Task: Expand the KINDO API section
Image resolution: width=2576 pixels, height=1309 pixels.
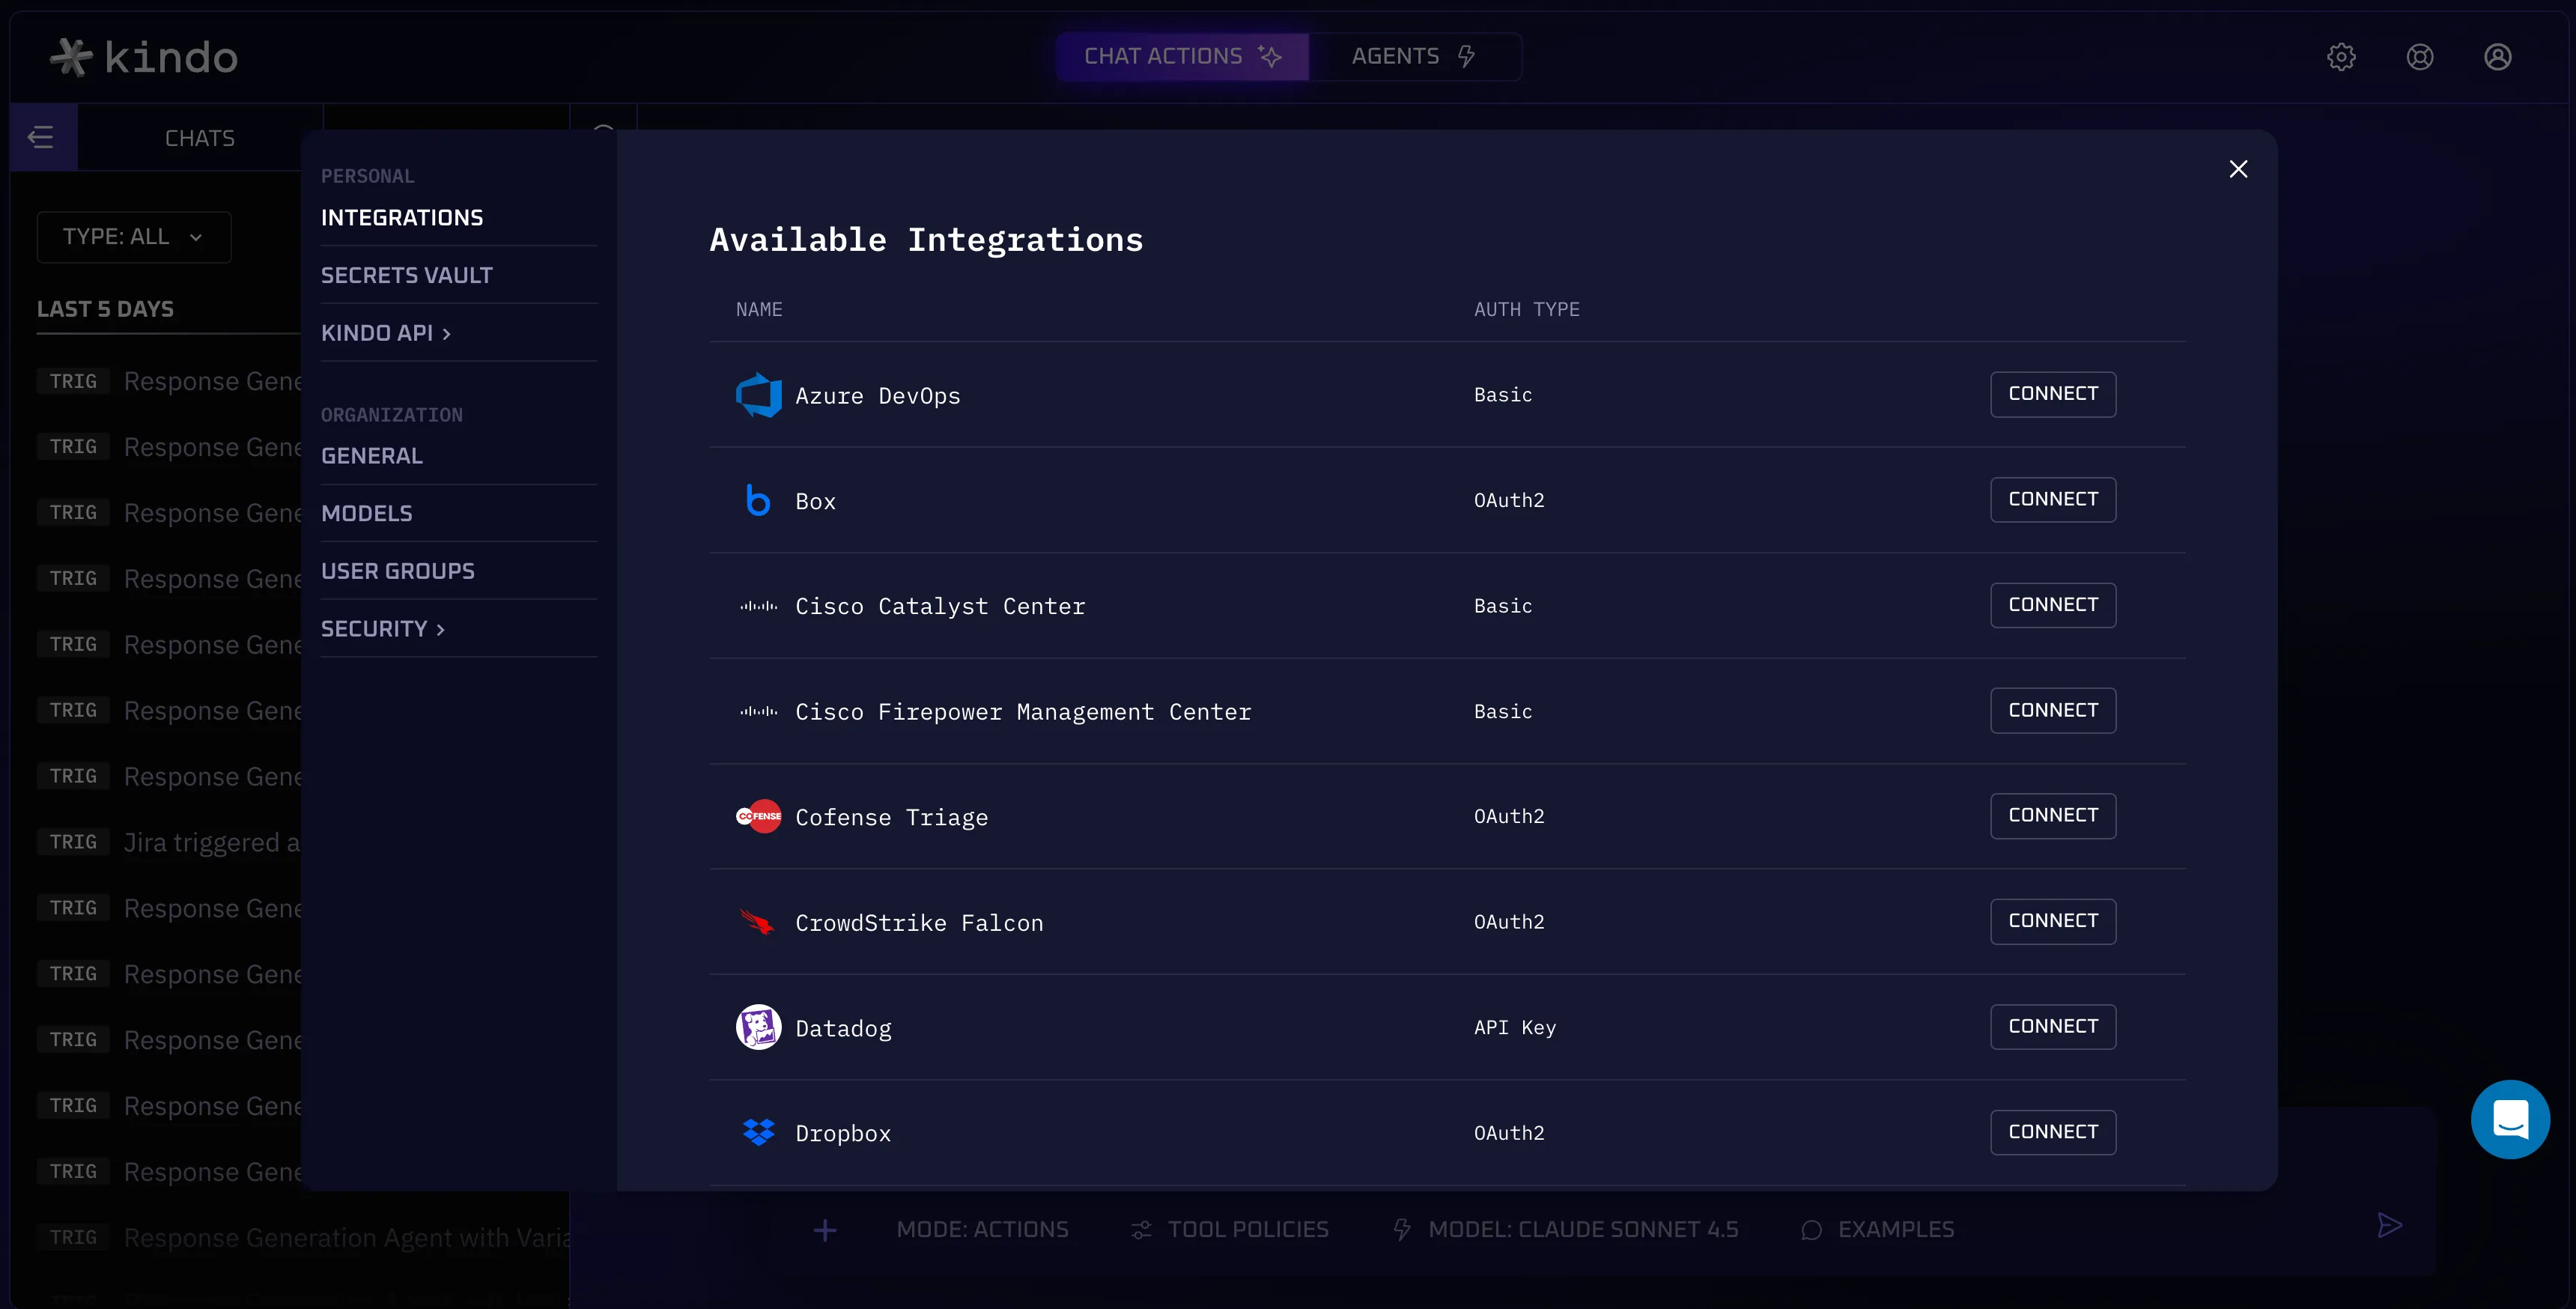Action: tap(386, 332)
